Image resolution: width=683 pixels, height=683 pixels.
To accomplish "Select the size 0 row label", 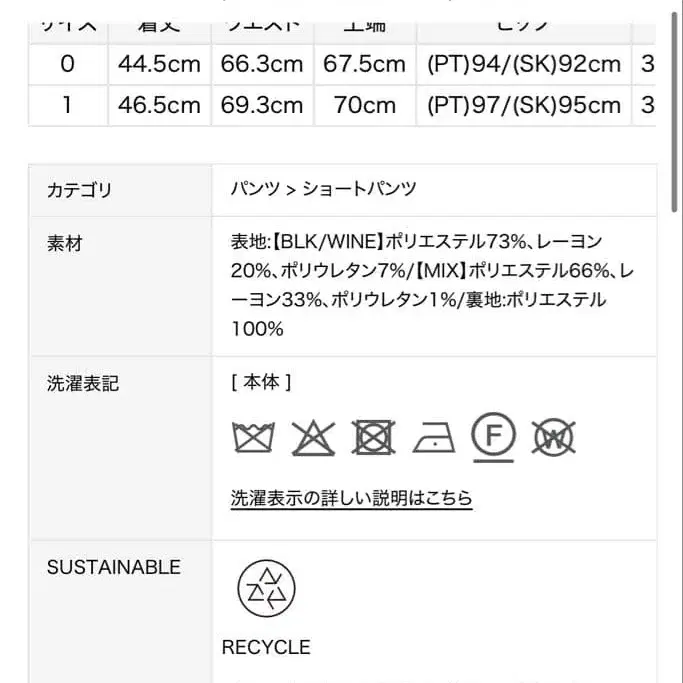I will click(x=67, y=65).
